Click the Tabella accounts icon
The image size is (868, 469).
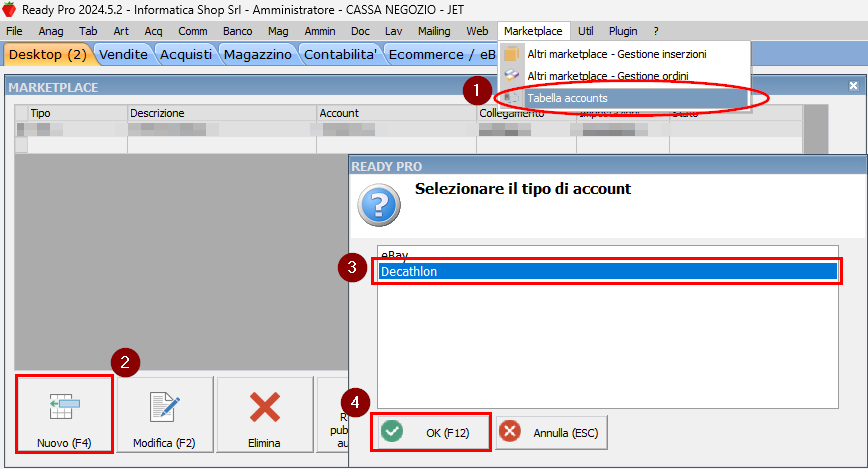click(512, 98)
